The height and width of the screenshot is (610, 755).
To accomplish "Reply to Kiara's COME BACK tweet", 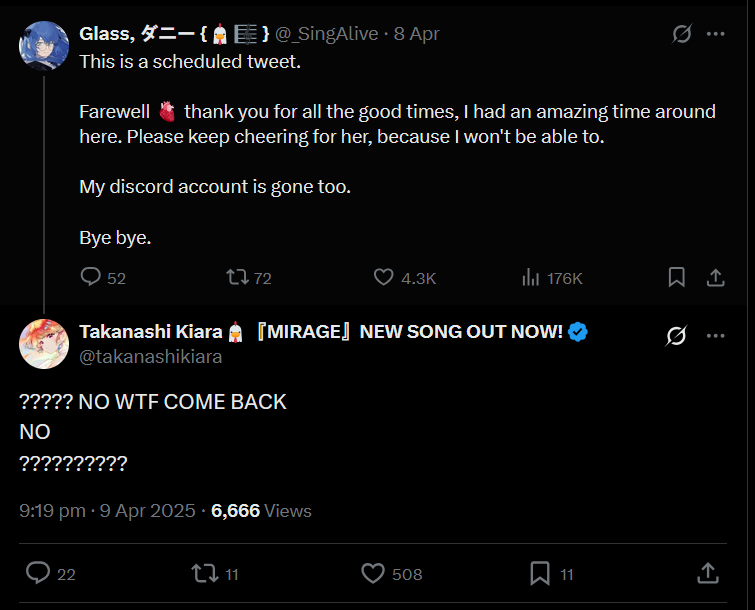I will point(38,573).
